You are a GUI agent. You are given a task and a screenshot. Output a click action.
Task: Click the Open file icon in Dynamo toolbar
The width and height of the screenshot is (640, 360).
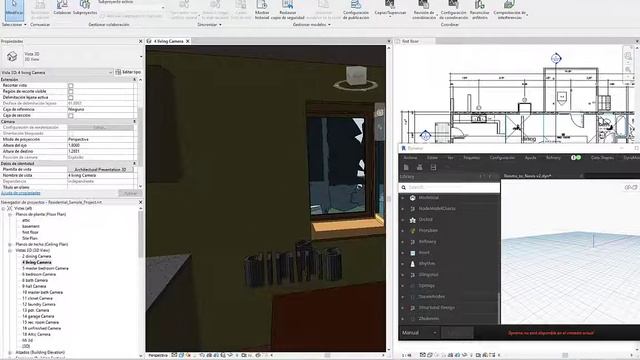coord(420,167)
